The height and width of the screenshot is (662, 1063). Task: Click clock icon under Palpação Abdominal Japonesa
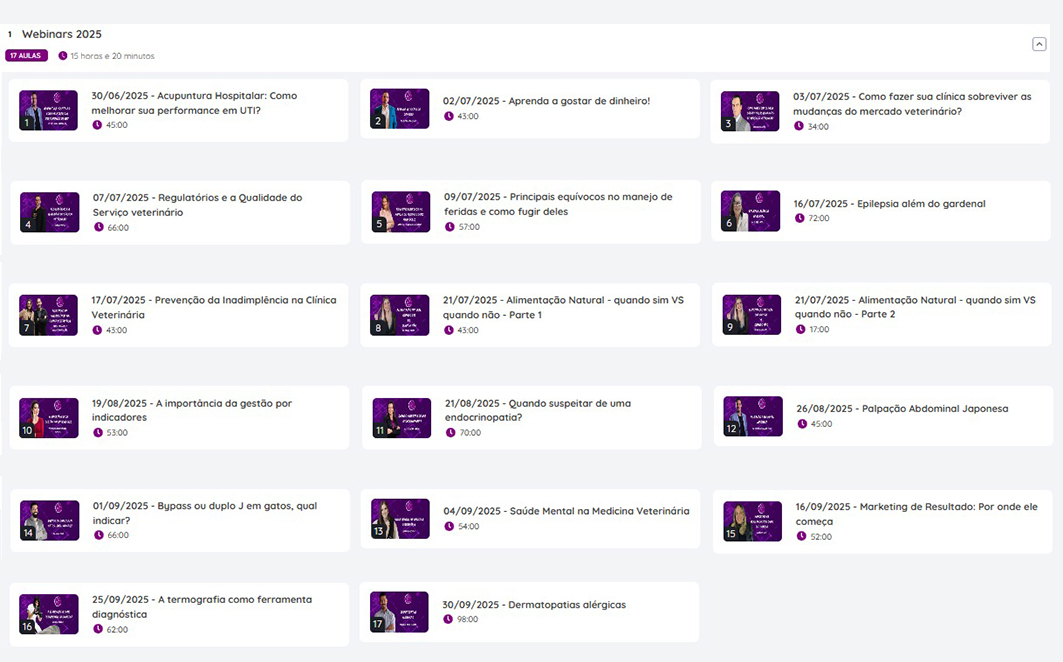point(802,424)
